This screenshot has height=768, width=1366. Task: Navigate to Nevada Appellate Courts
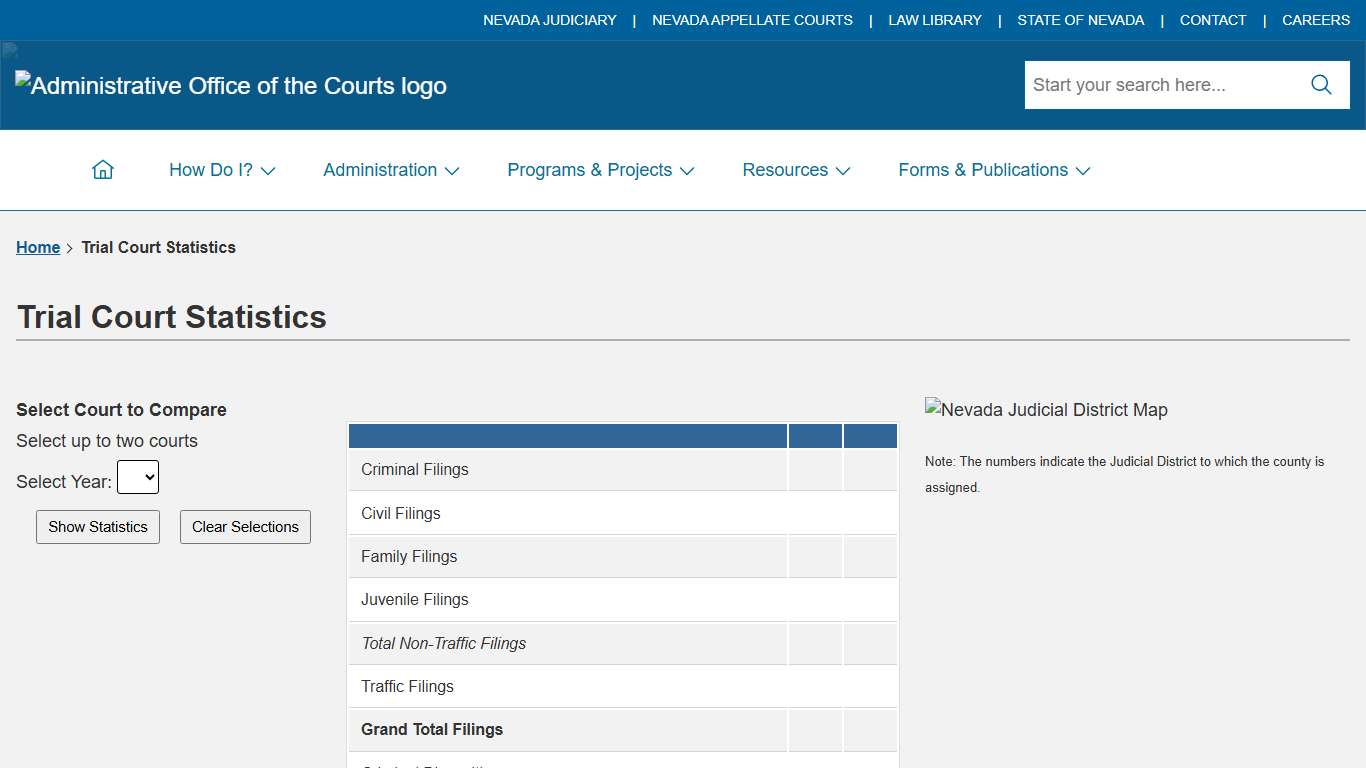[752, 20]
